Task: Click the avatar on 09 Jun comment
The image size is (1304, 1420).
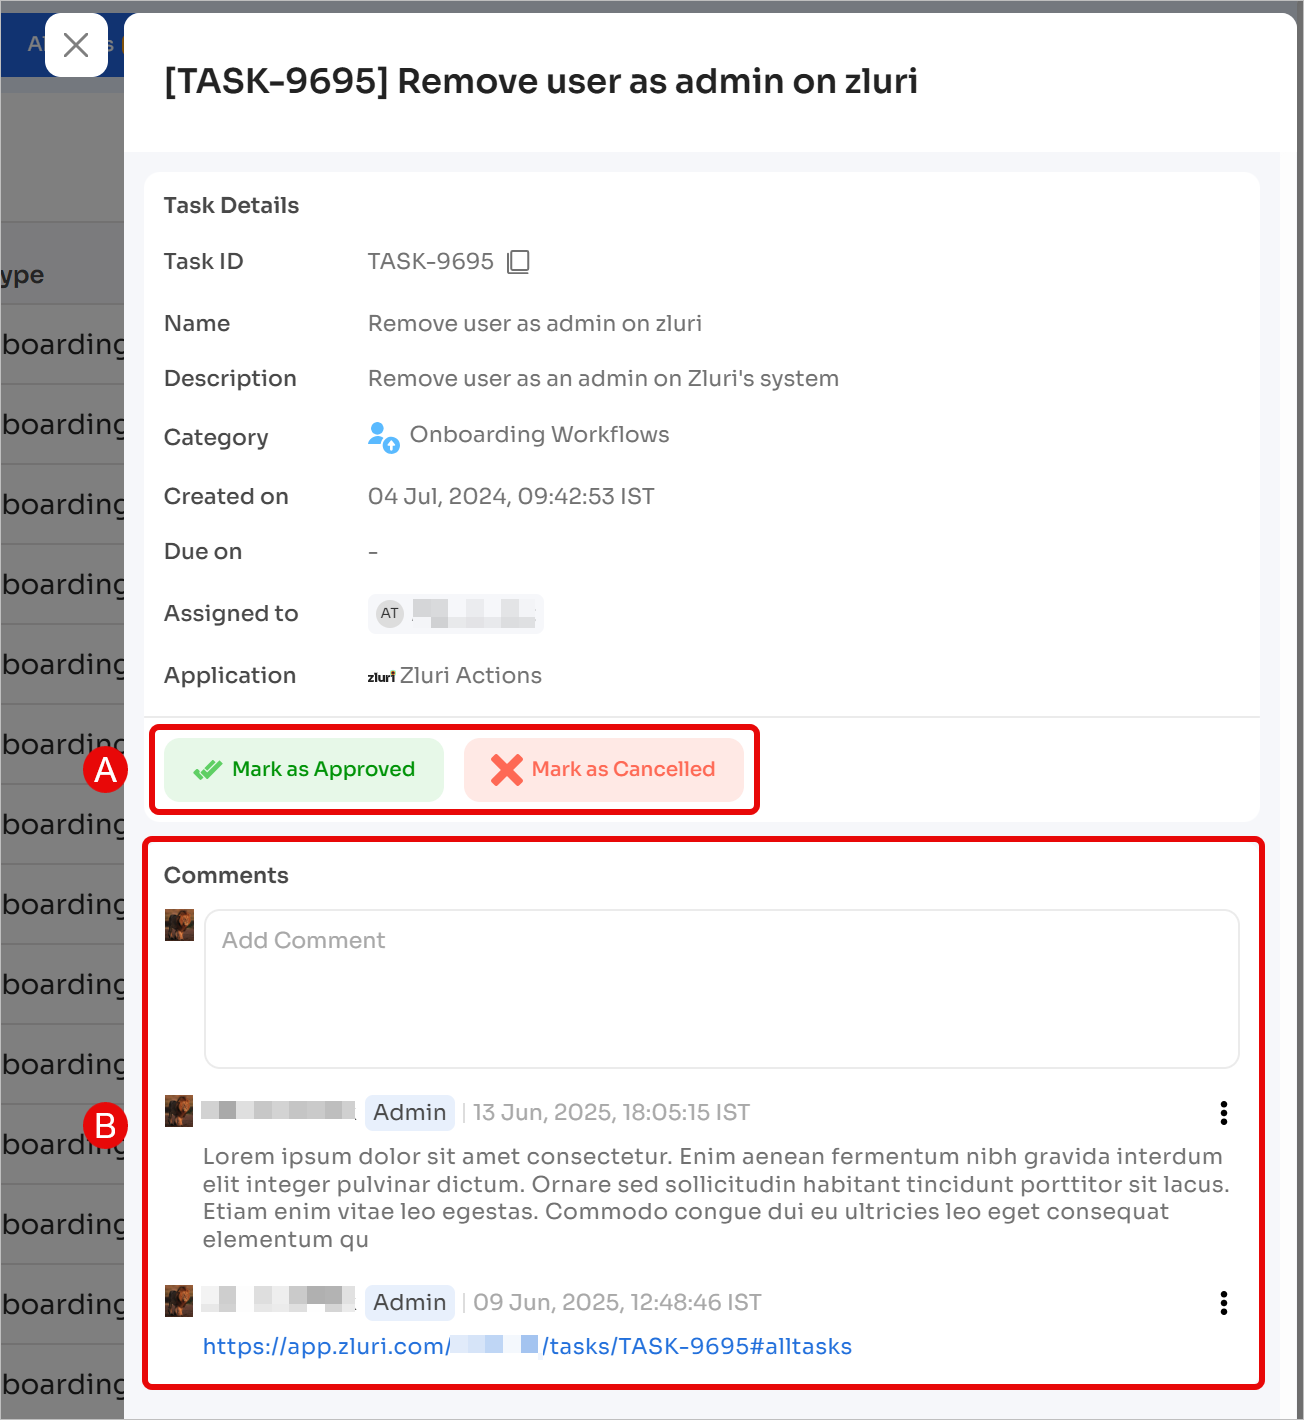Action: click(179, 1301)
